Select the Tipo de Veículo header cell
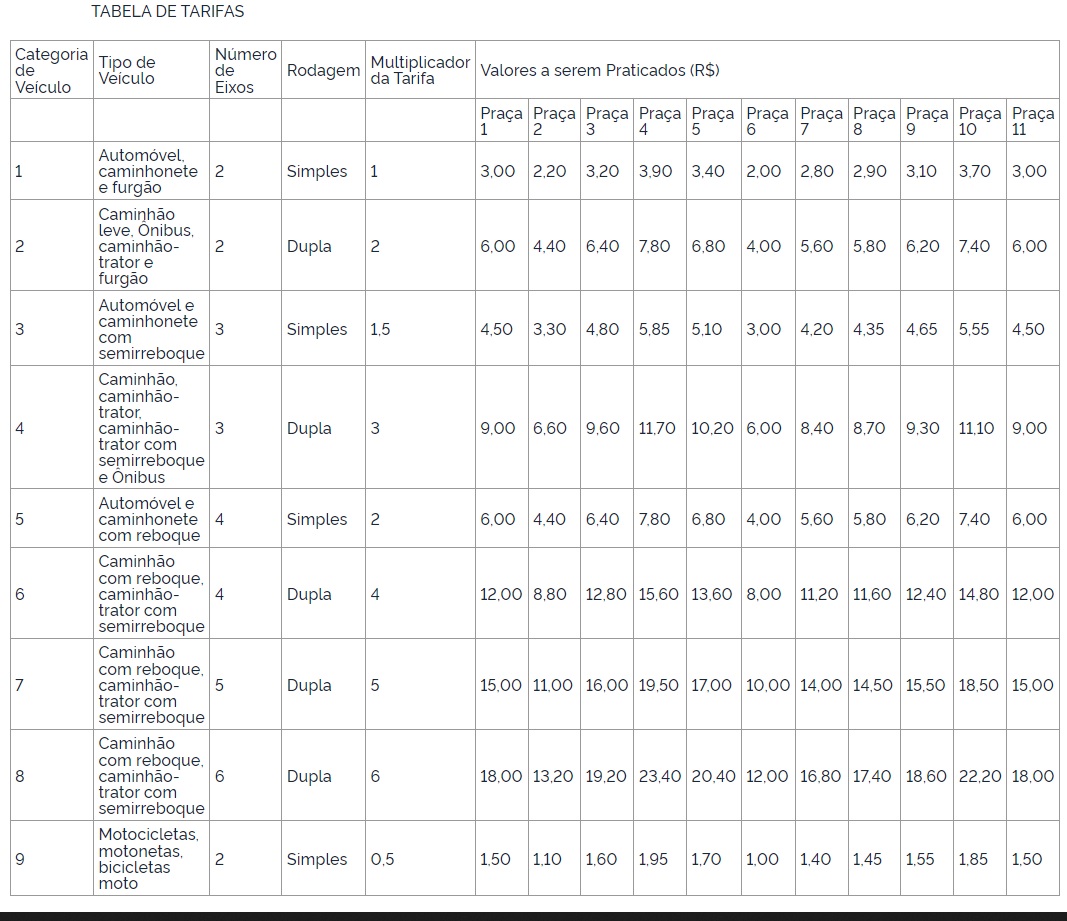The width and height of the screenshot is (1067, 921). [x=127, y=70]
